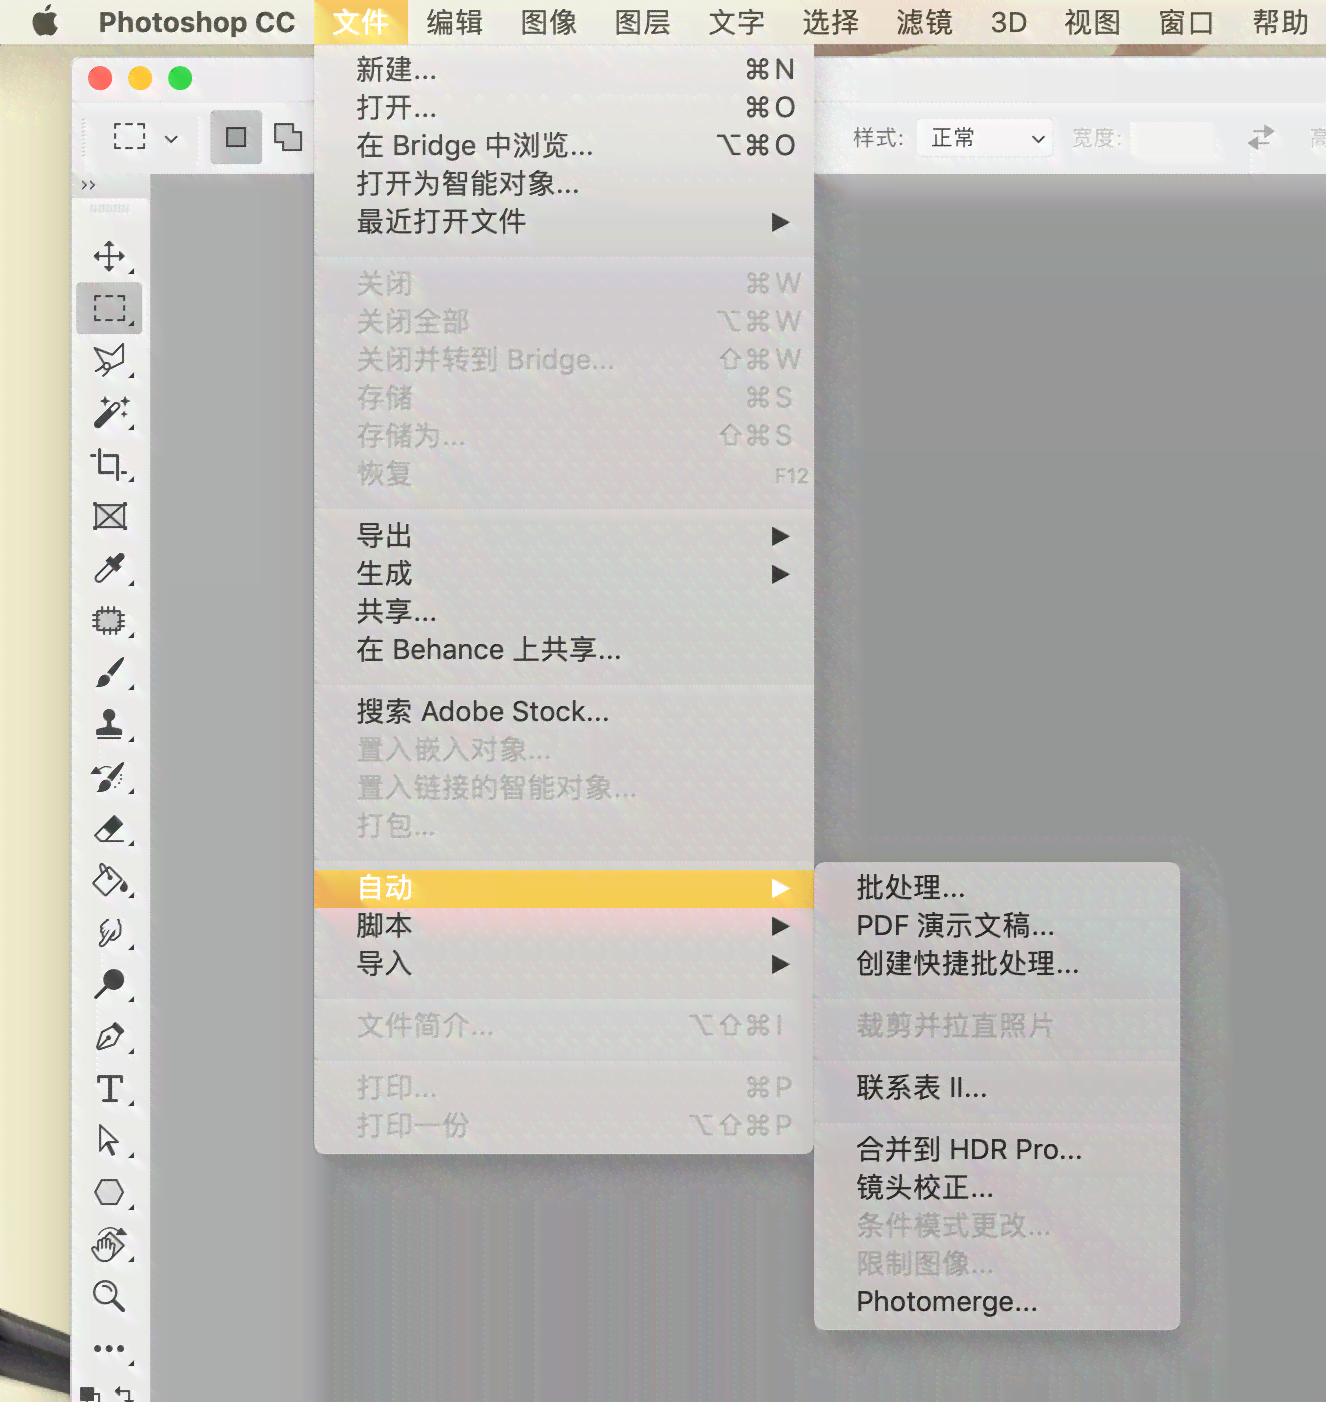Expand the 导入 submenu

tap(564, 964)
